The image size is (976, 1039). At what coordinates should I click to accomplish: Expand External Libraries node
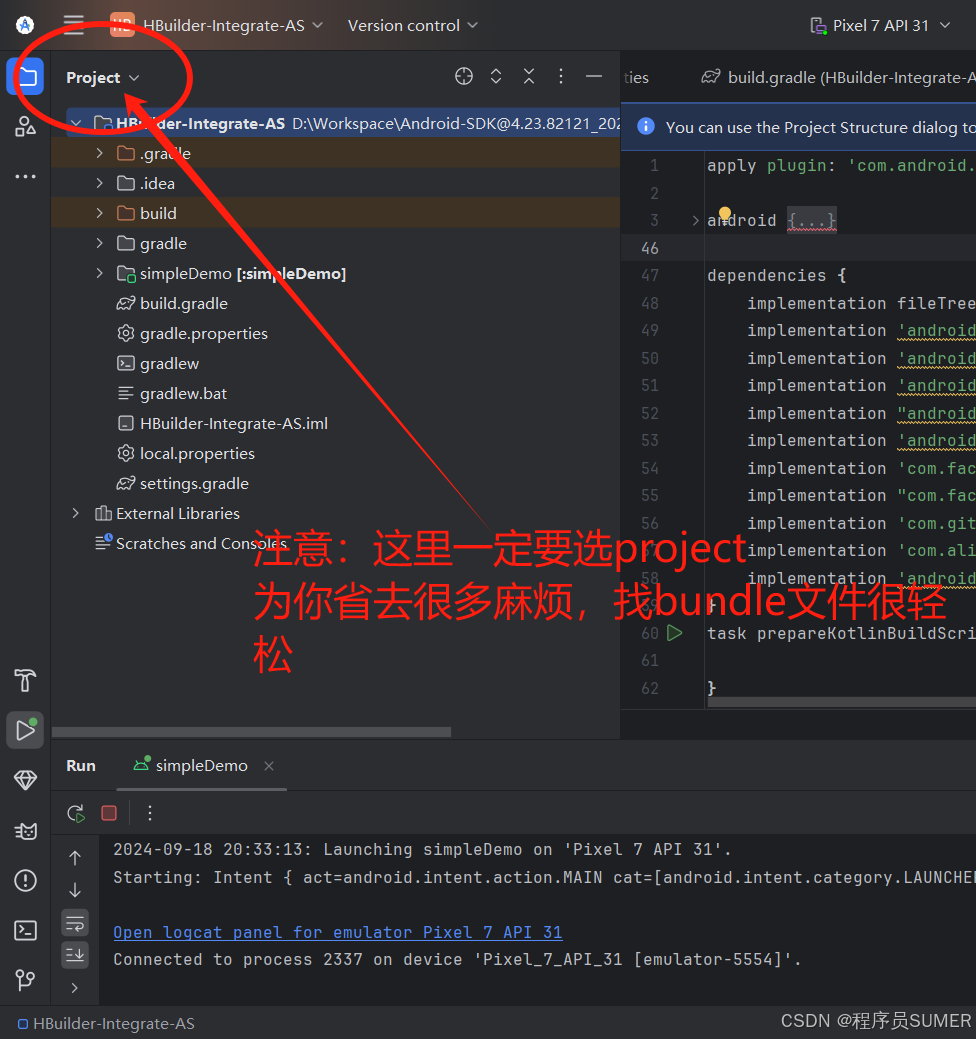click(76, 513)
